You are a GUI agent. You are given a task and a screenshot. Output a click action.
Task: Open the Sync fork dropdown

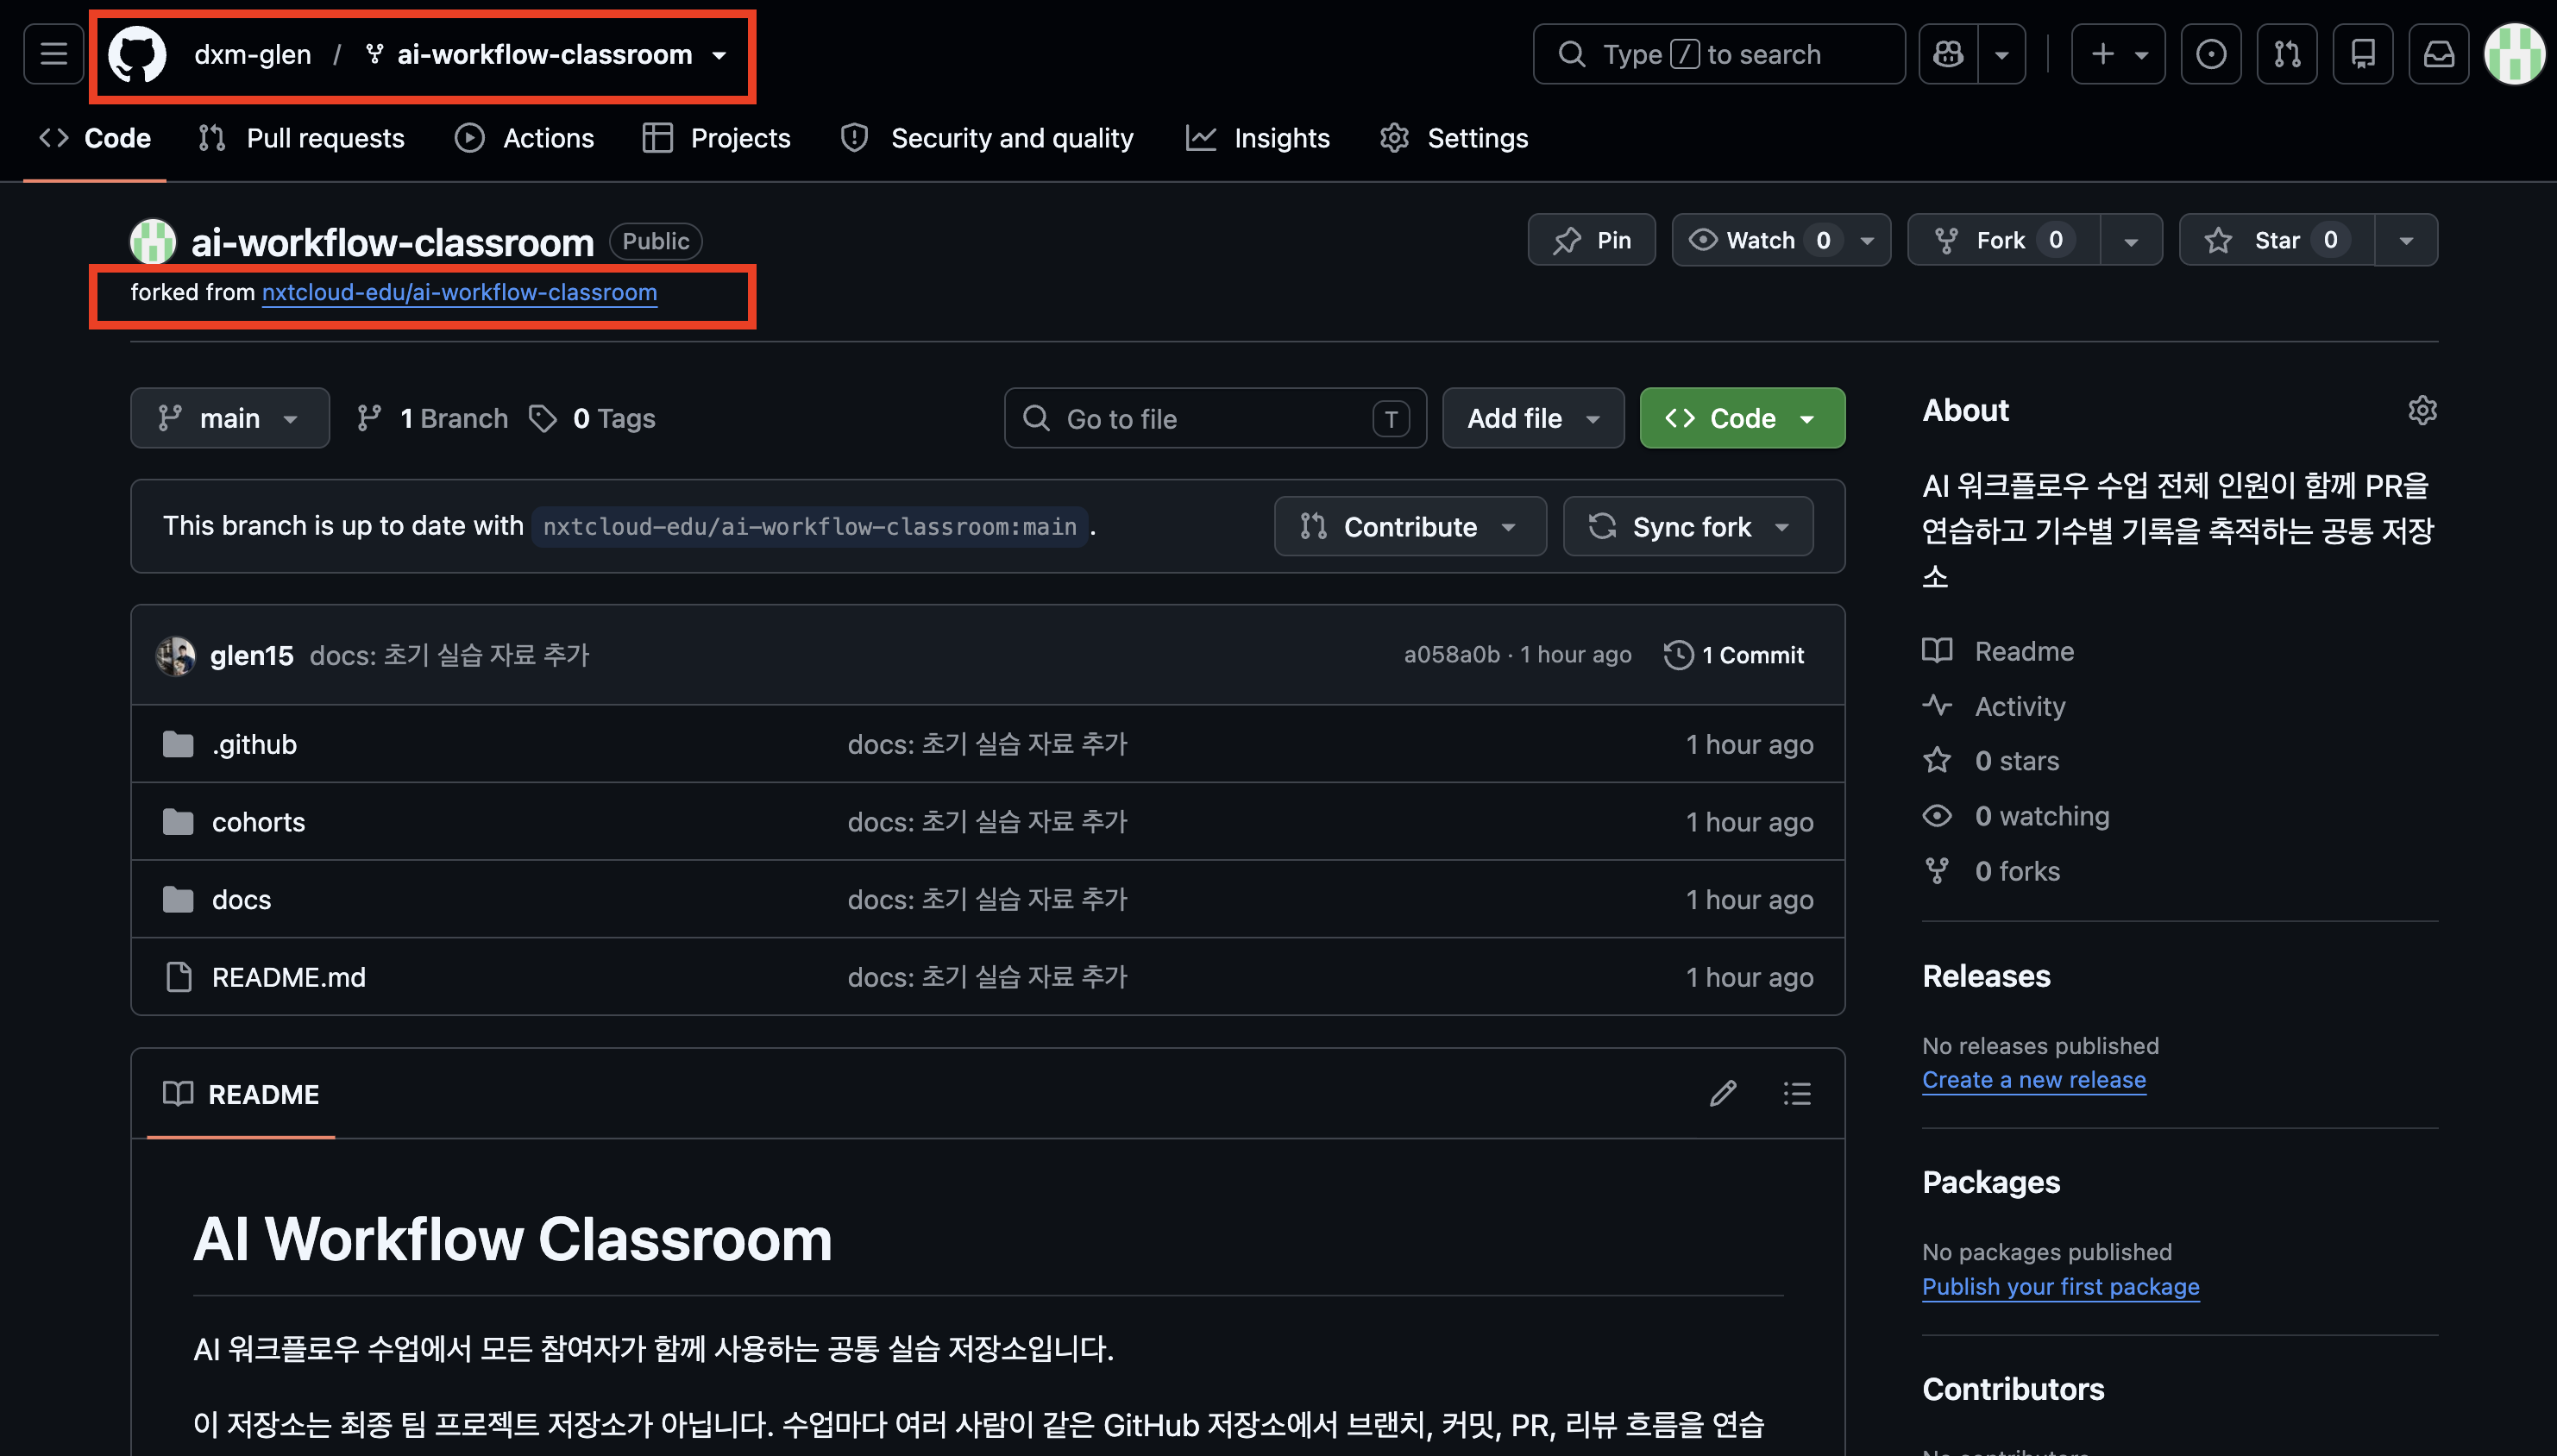click(x=1688, y=526)
